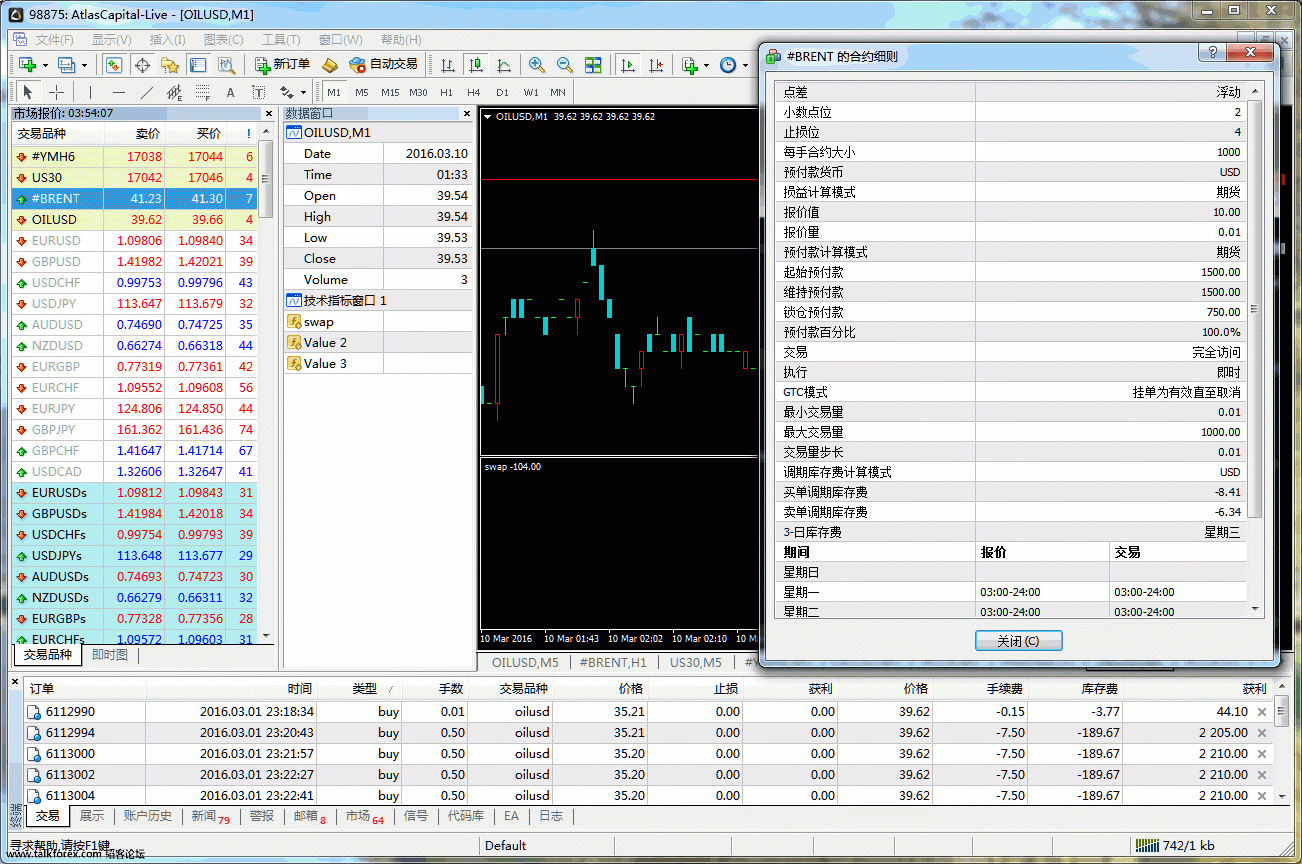Open the 邮箱 tab in terminal
1302x864 pixels.
(309, 816)
